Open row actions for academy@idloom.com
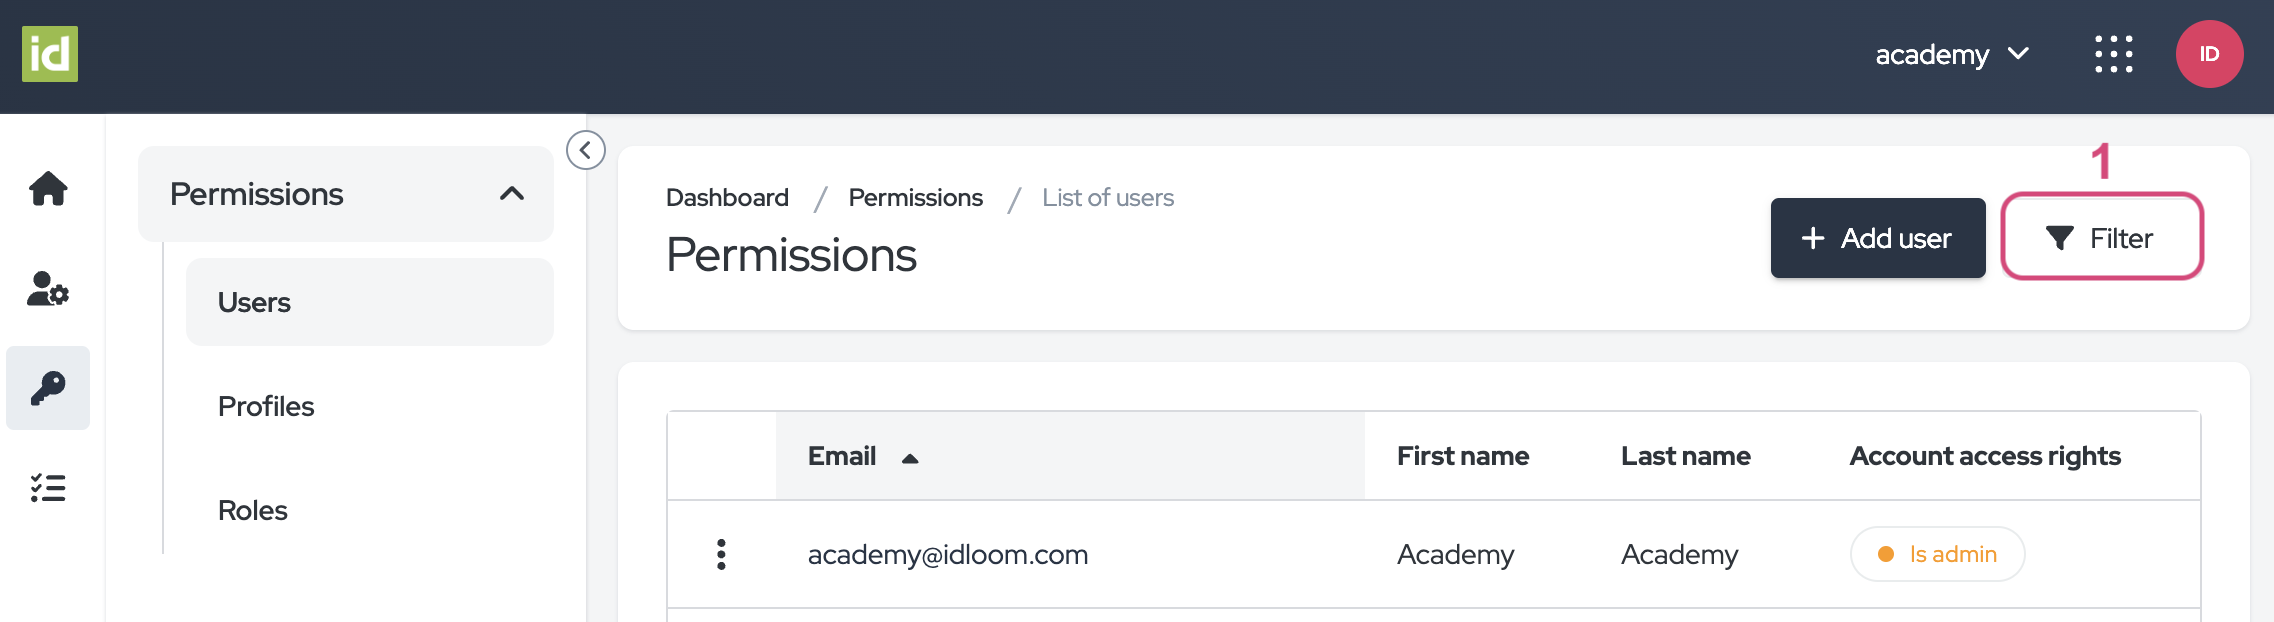This screenshot has height=622, width=2274. point(721,554)
